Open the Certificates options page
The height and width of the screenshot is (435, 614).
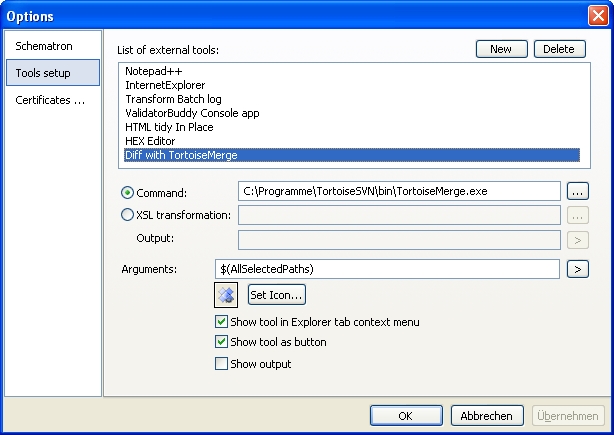point(53,100)
